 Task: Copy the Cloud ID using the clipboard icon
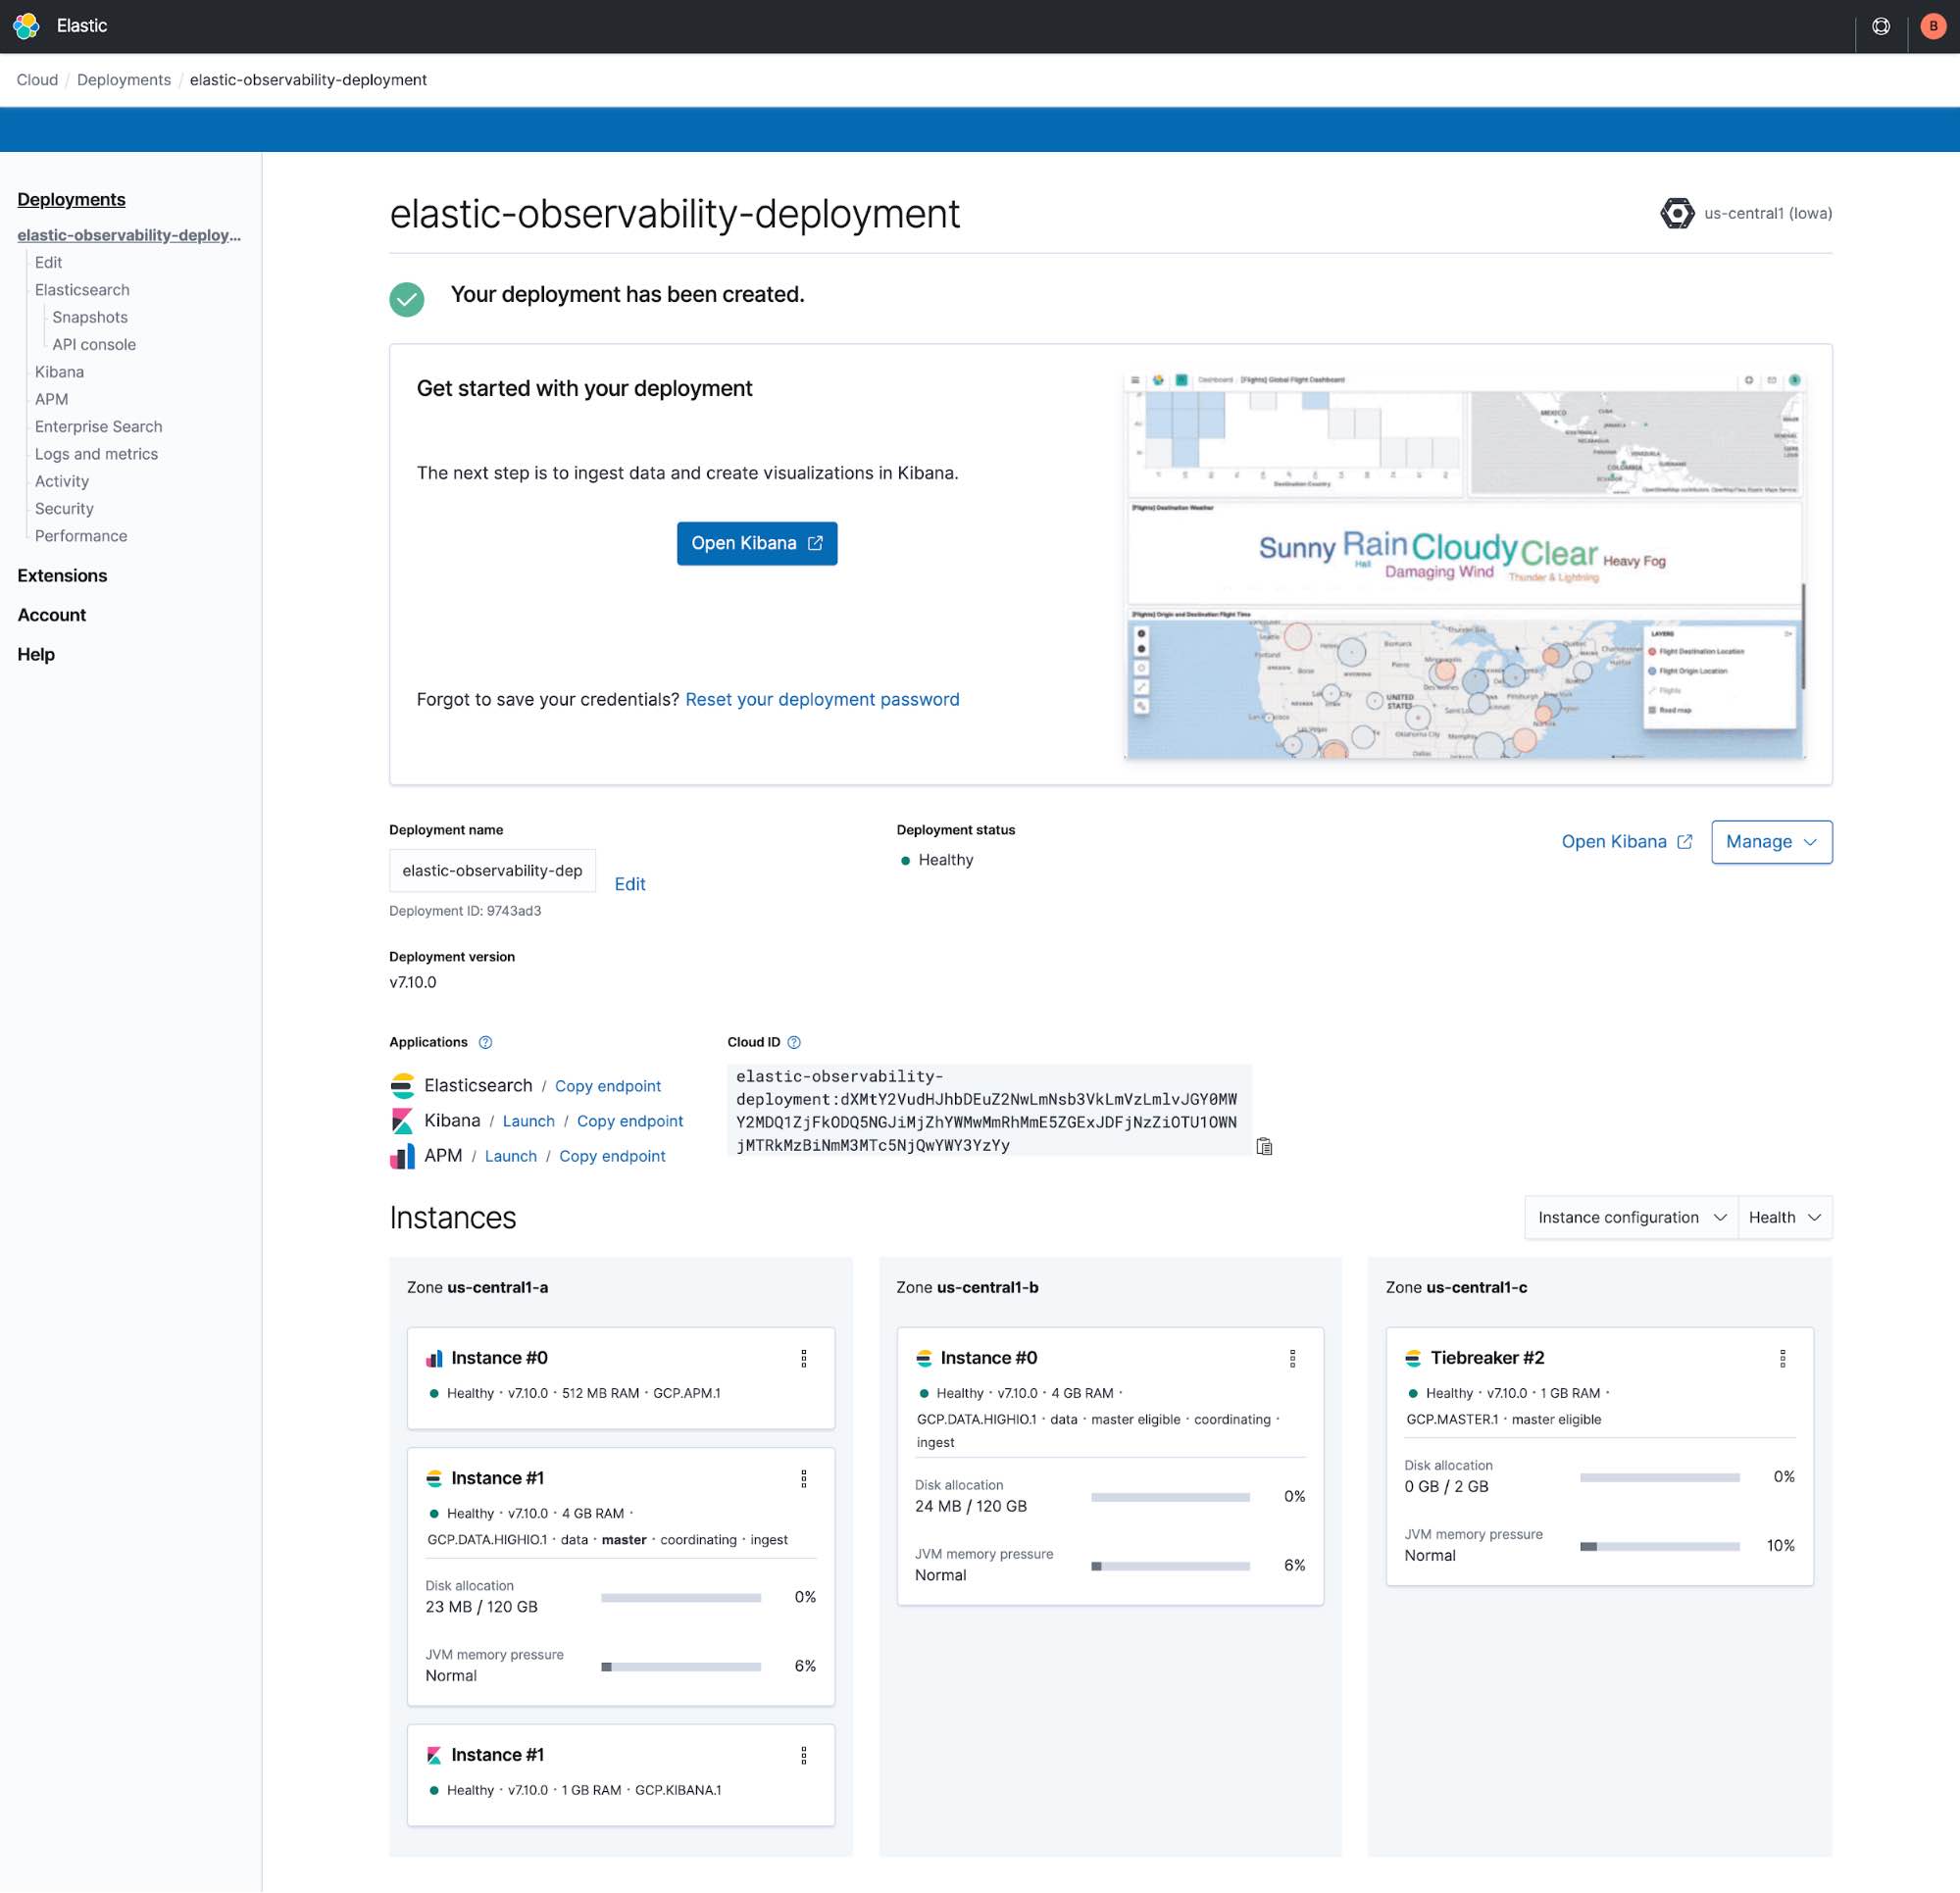click(1264, 1146)
